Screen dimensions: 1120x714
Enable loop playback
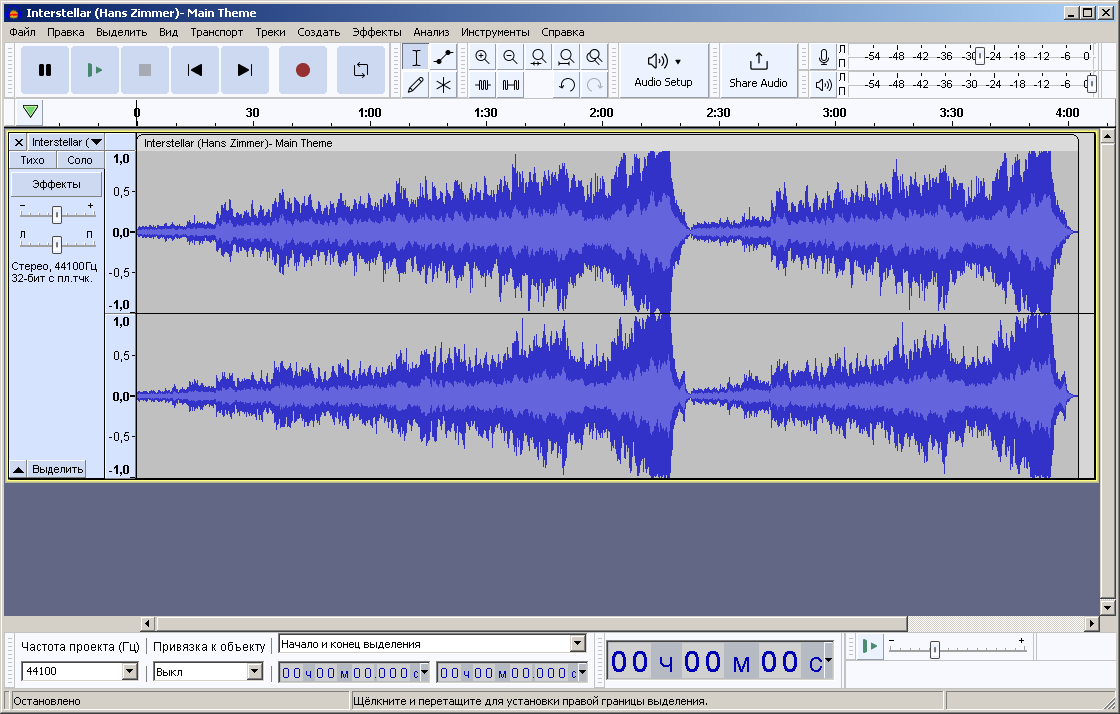[x=360, y=70]
